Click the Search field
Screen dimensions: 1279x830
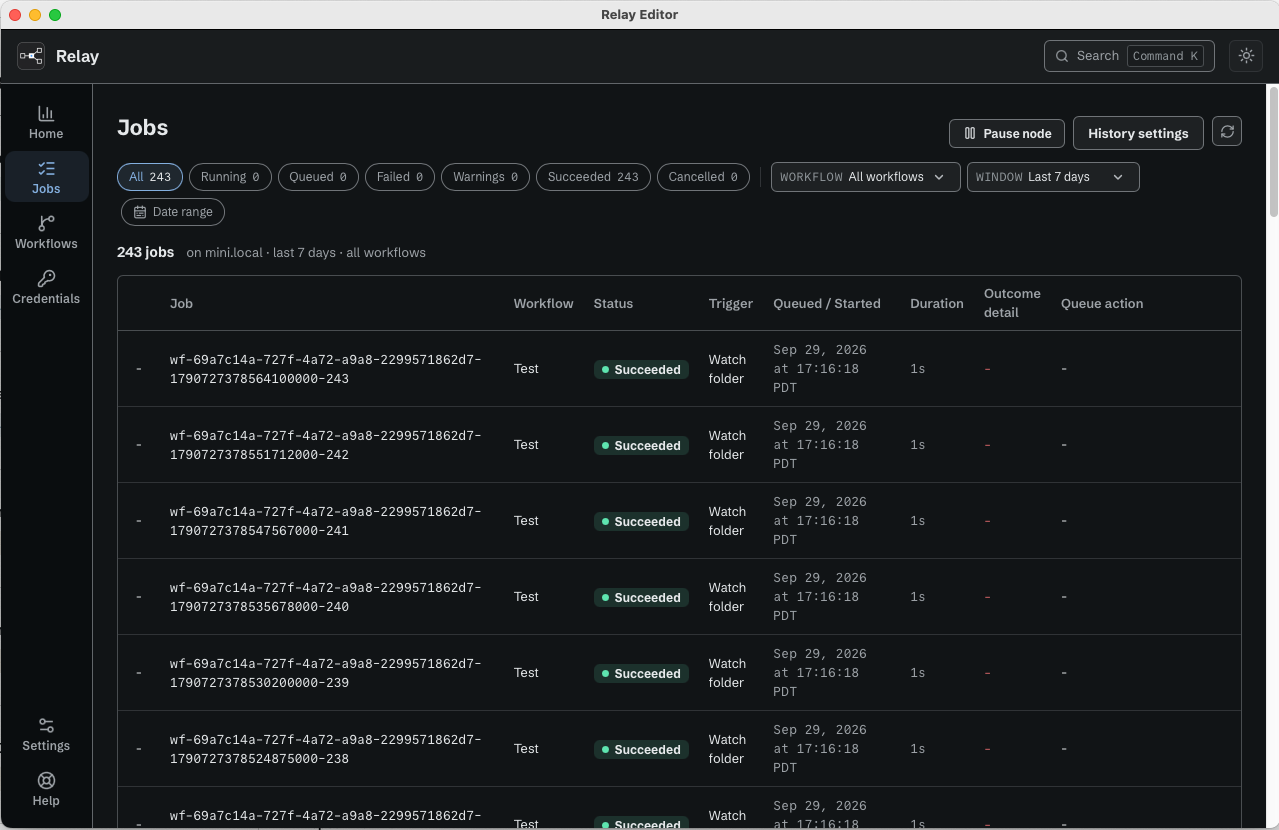pyautogui.click(x=1129, y=56)
